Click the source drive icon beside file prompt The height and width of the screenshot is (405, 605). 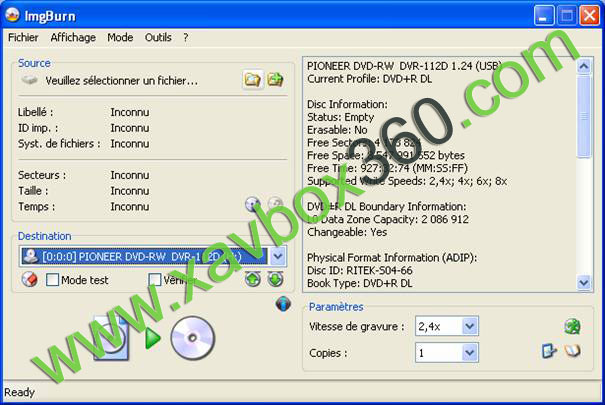(30, 80)
